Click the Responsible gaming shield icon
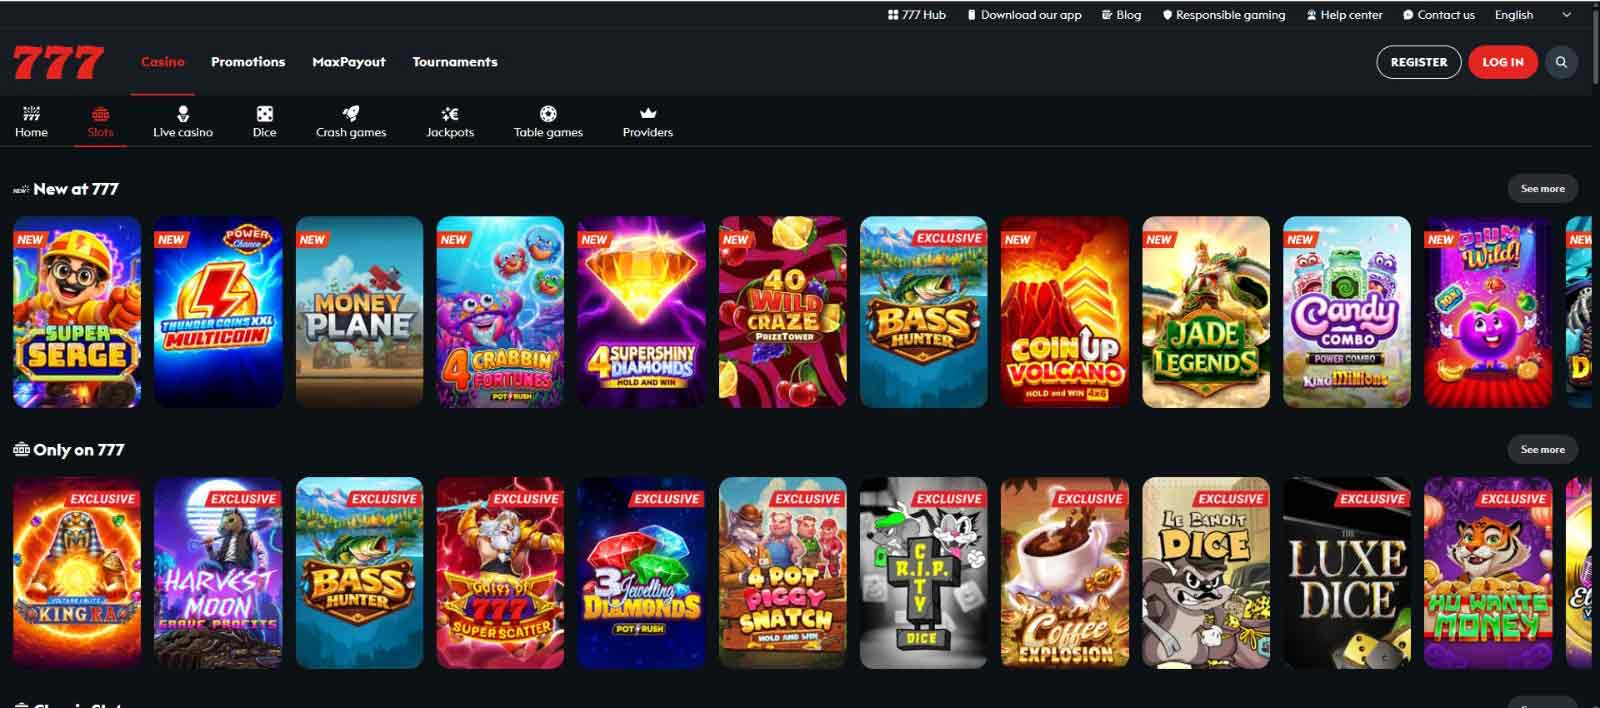The image size is (1600, 708). pyautogui.click(x=1167, y=15)
